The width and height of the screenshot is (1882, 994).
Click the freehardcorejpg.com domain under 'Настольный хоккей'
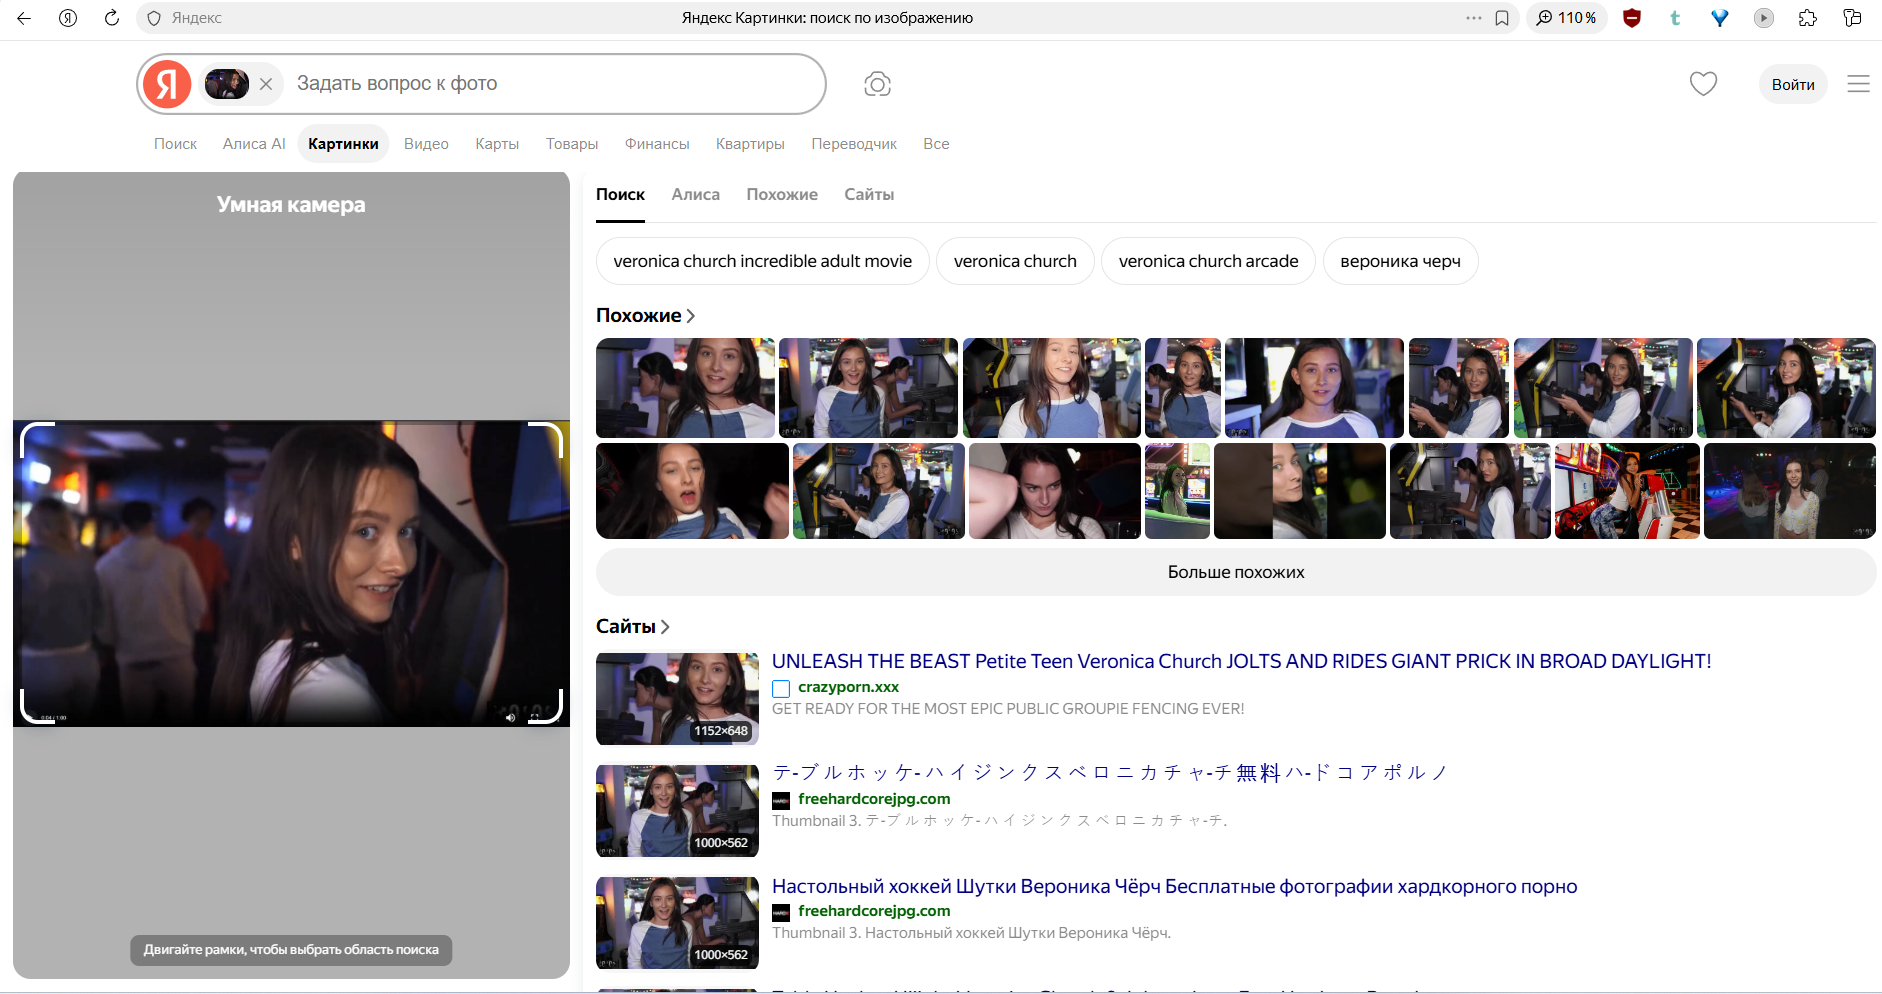point(874,911)
